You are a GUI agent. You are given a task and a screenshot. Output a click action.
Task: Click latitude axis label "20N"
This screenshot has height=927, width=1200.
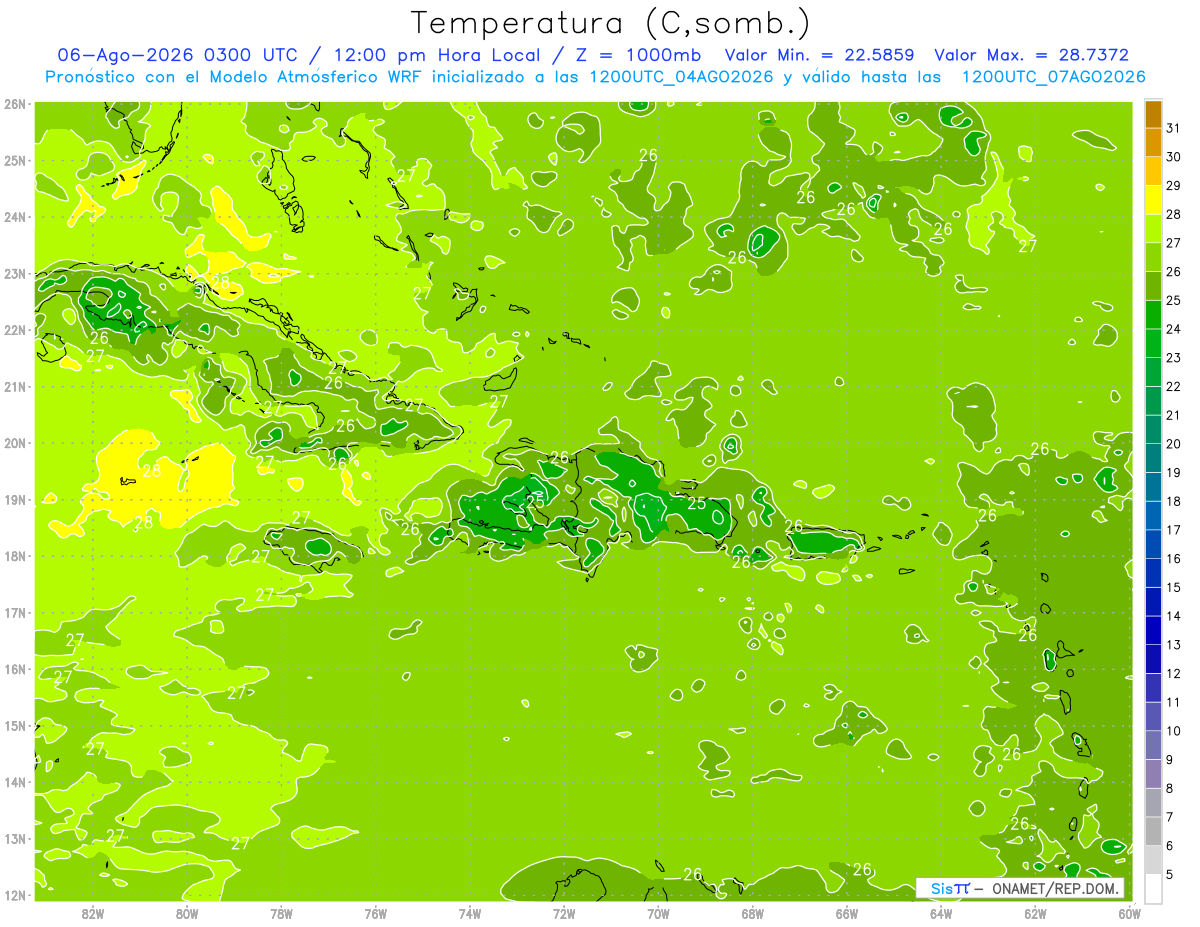(x=16, y=443)
